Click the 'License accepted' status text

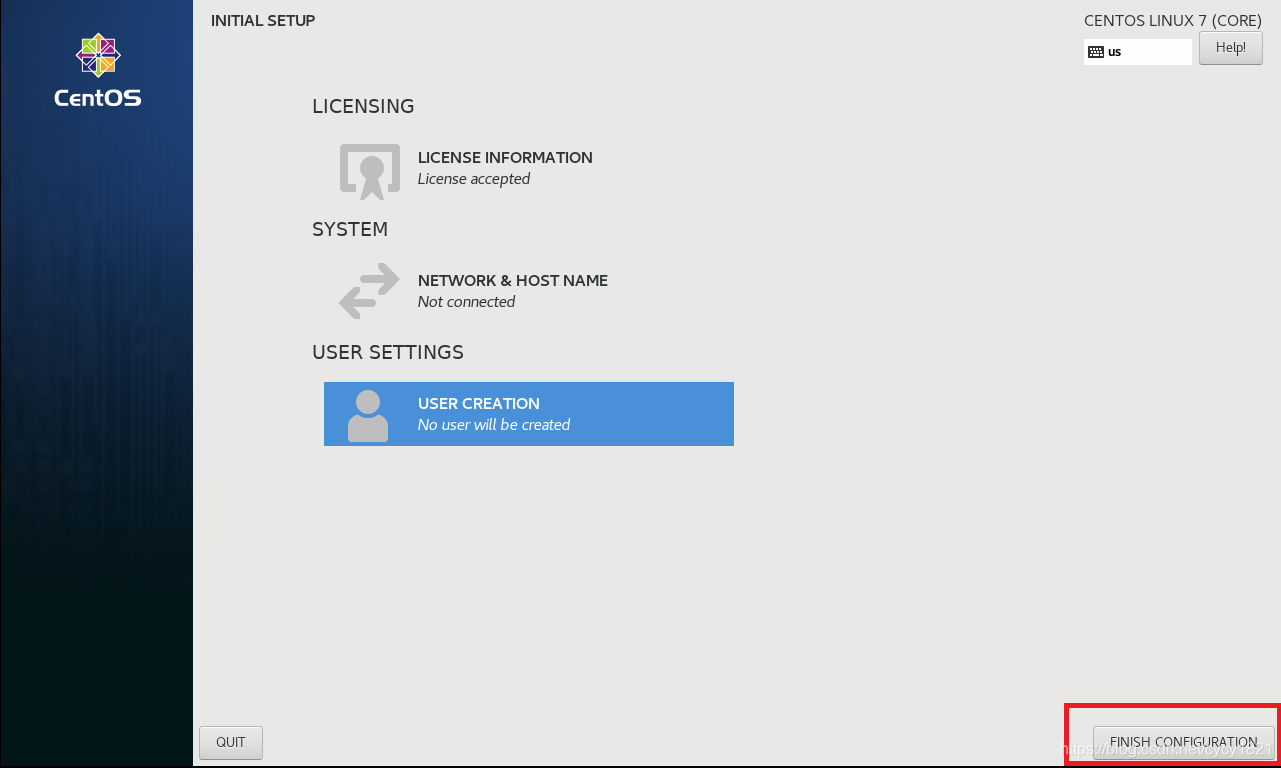coord(474,179)
